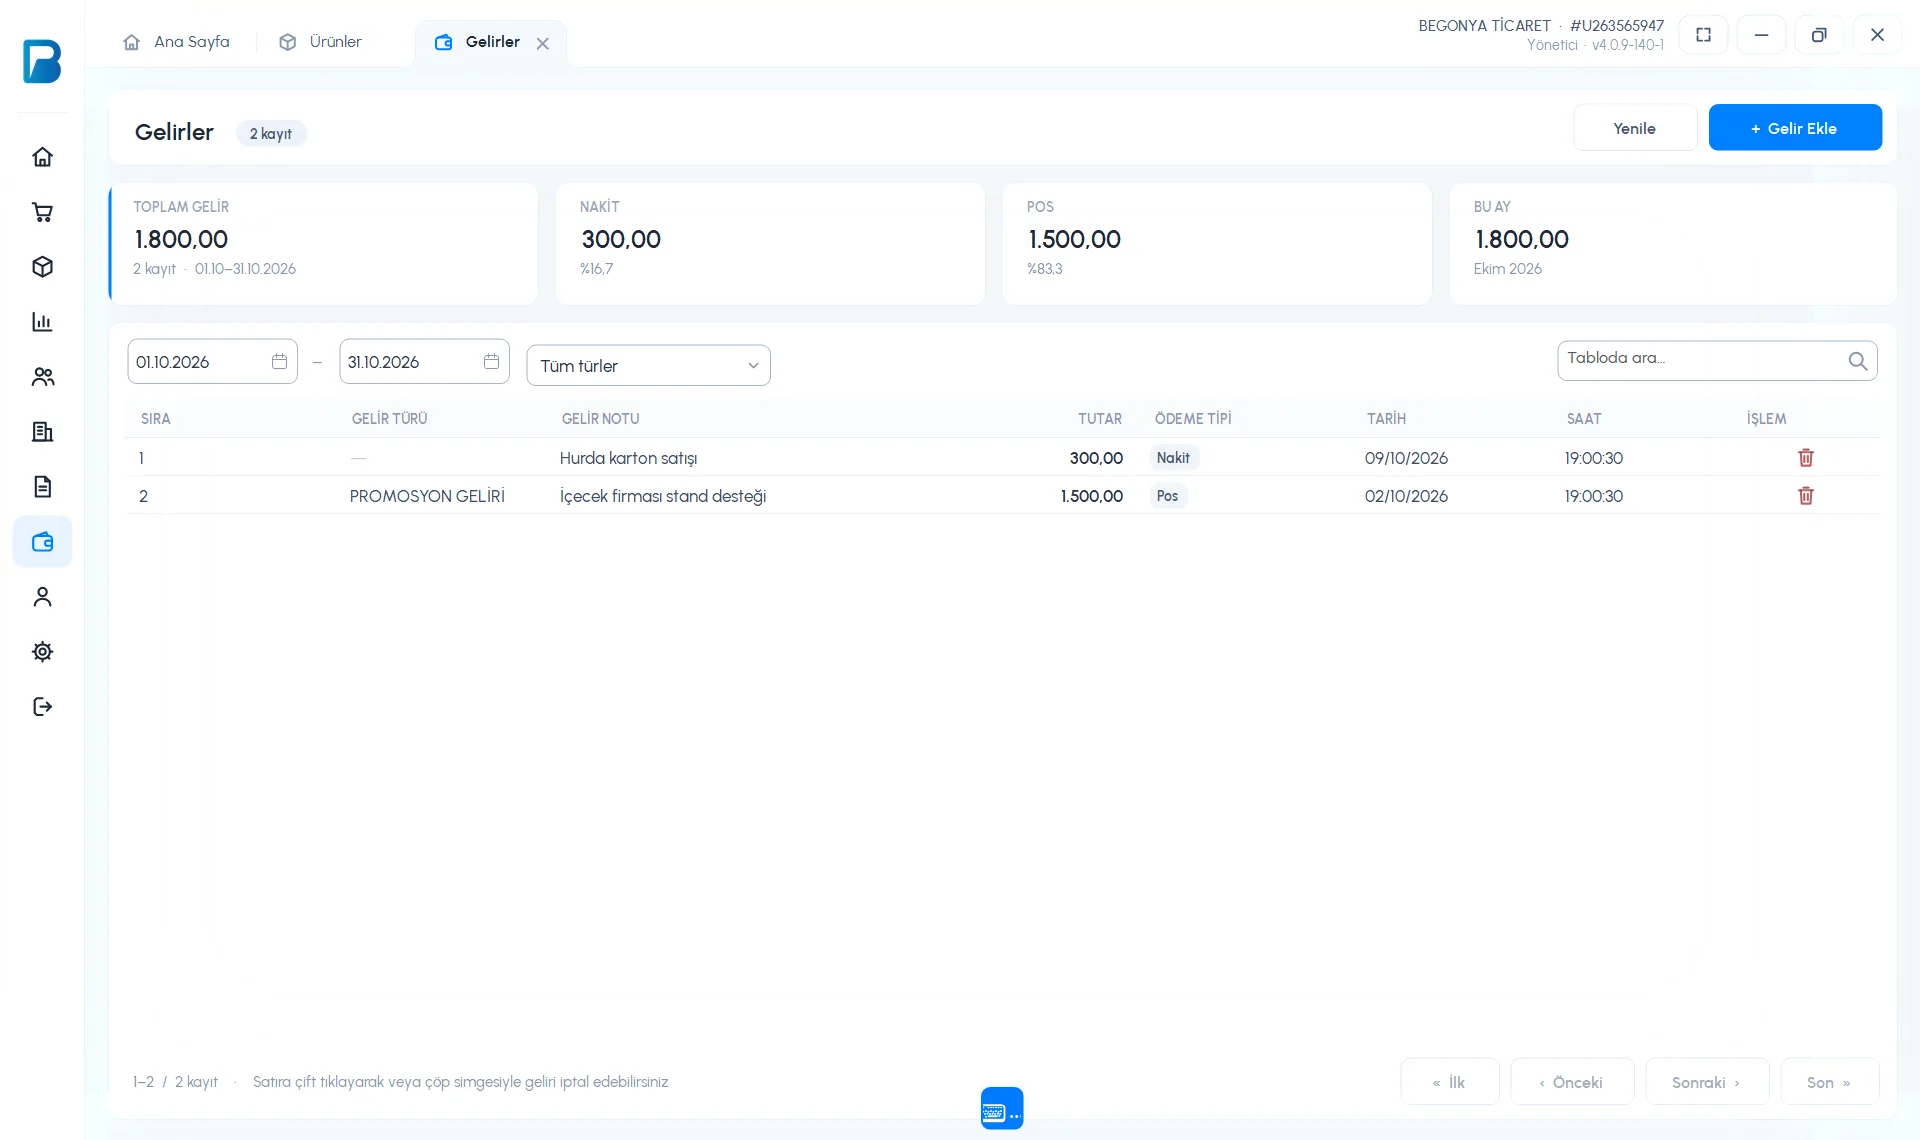This screenshot has width=1920, height=1140.
Task: Click the TOPLAM GELİR summary card
Action: point(323,244)
